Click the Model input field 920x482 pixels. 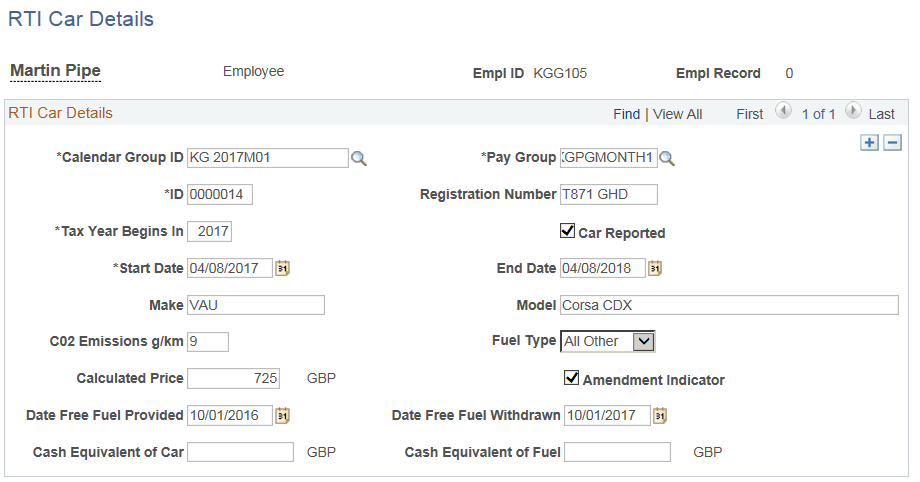(728, 305)
